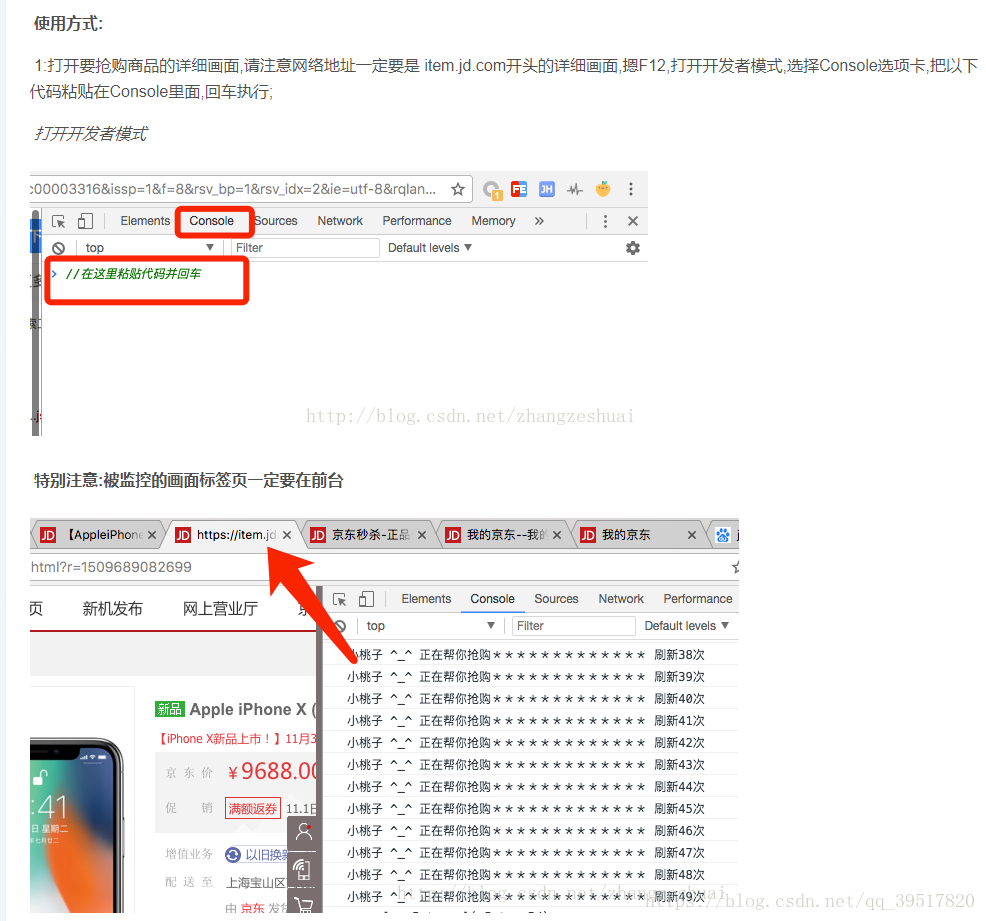Select the 京东秒杀-正品 browser tab

tap(369, 535)
